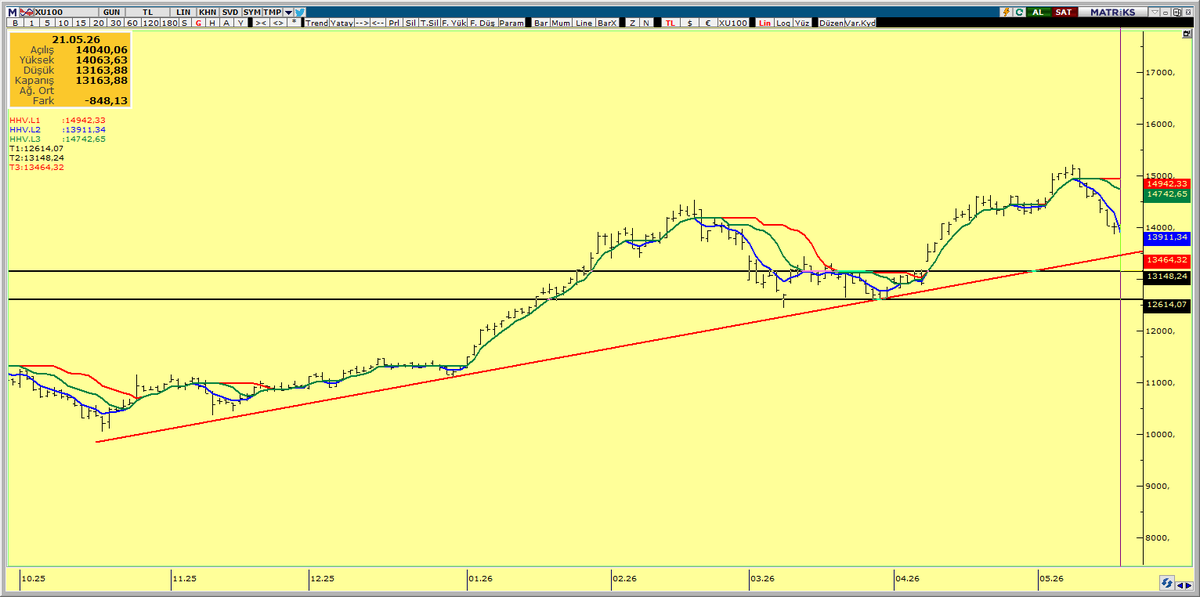Click the Sil delete button
This screenshot has width=1200, height=597.
(411, 23)
